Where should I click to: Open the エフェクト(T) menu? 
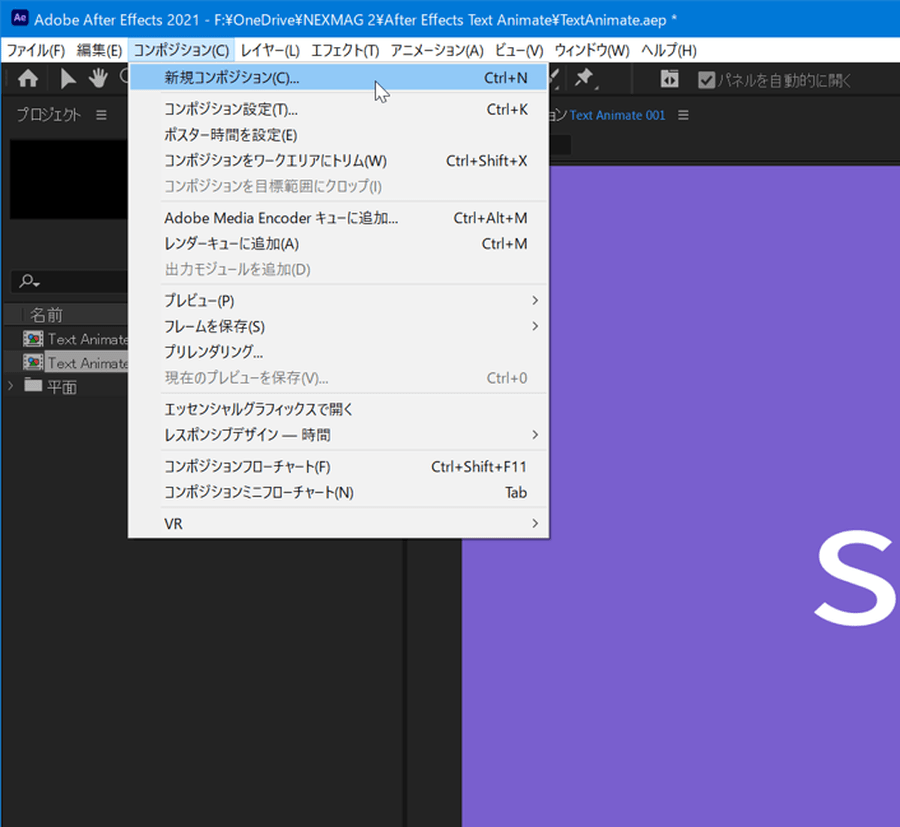point(345,51)
